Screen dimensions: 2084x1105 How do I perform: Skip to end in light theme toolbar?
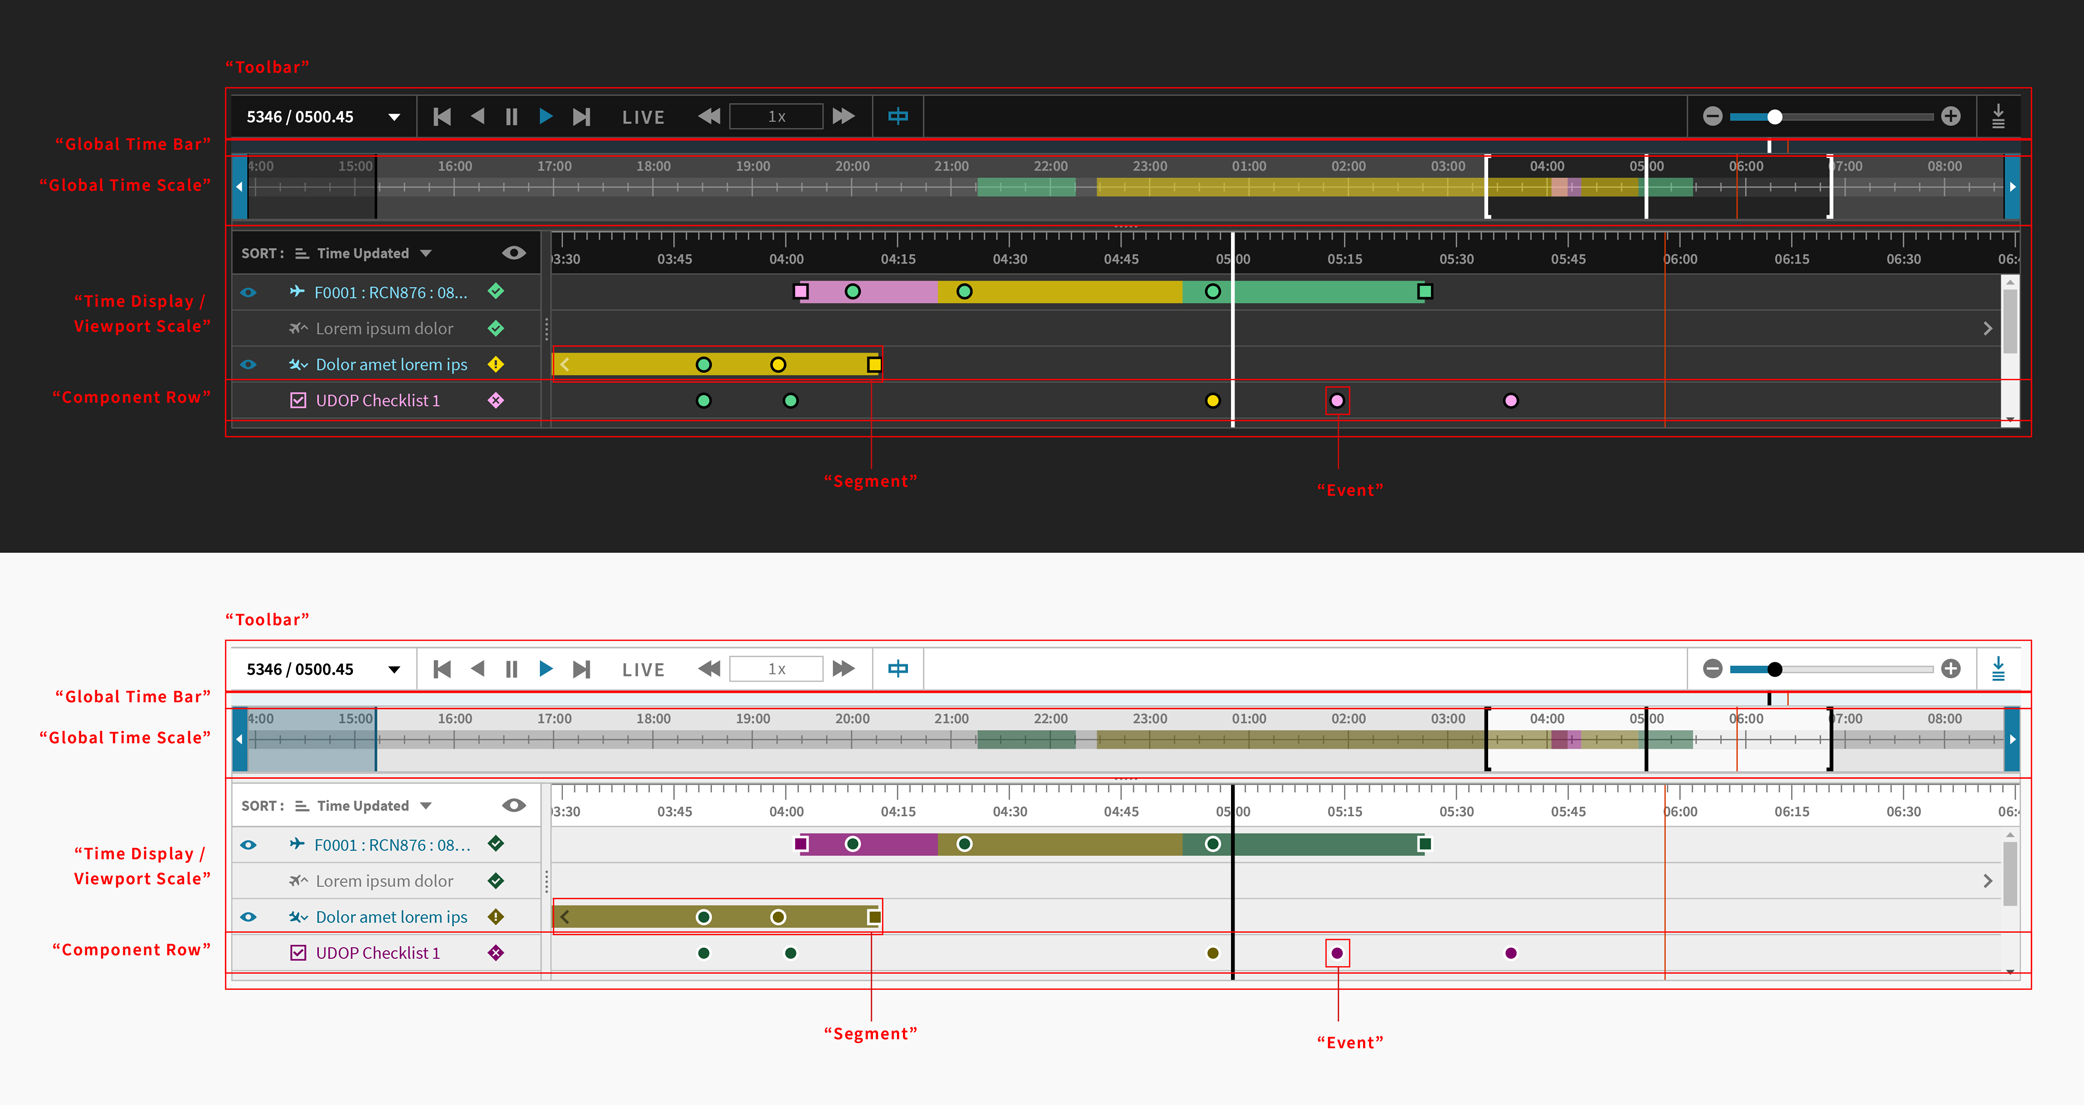[582, 669]
